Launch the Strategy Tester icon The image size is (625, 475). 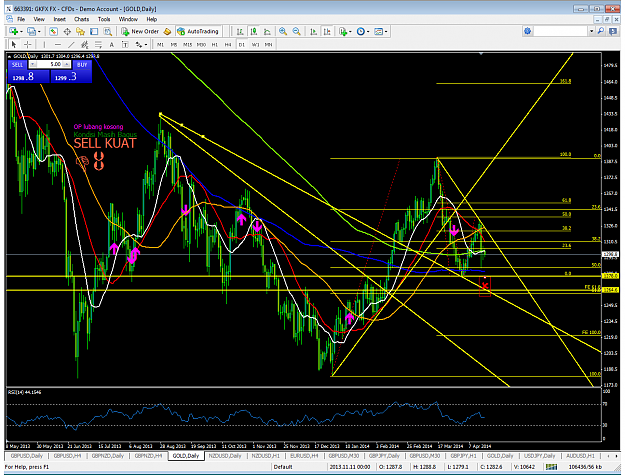[108, 31]
